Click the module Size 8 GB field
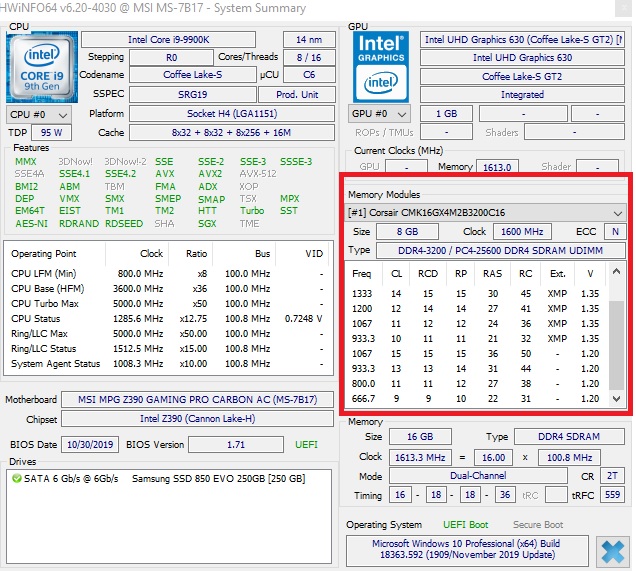The width and height of the screenshot is (636, 571). point(407,232)
